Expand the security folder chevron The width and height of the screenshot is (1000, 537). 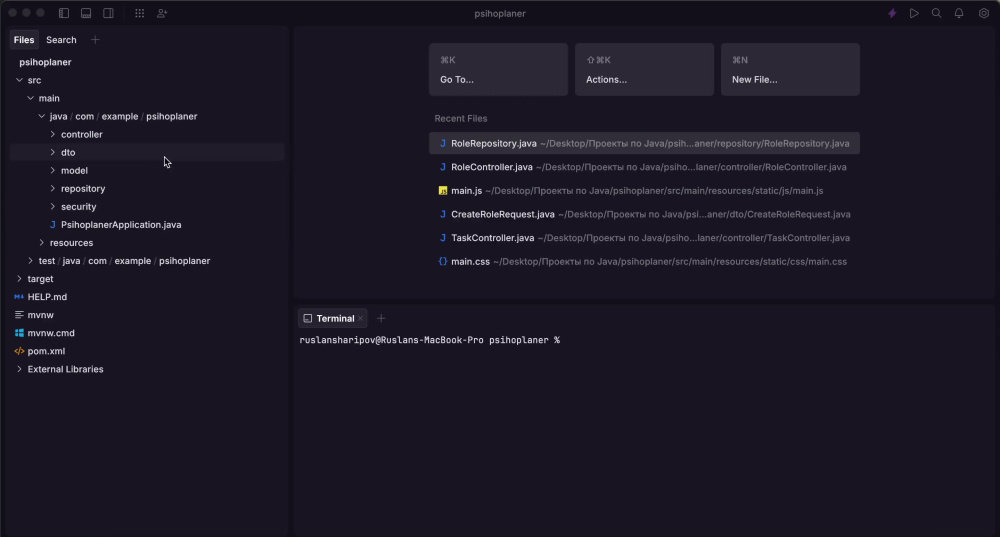52,207
